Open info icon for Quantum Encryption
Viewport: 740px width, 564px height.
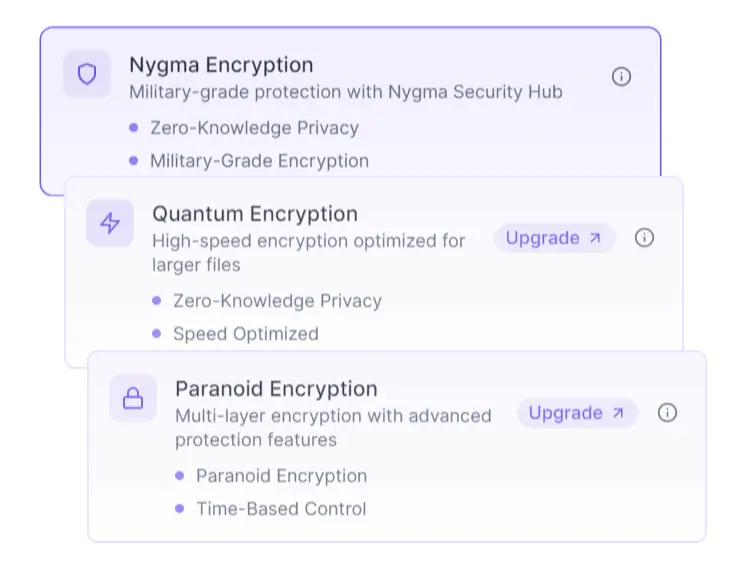[x=644, y=237]
